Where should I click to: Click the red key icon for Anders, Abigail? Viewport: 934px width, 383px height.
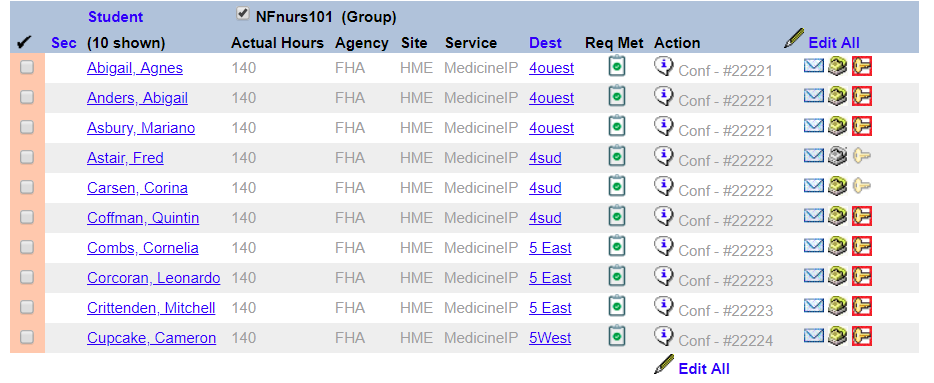[861, 95]
